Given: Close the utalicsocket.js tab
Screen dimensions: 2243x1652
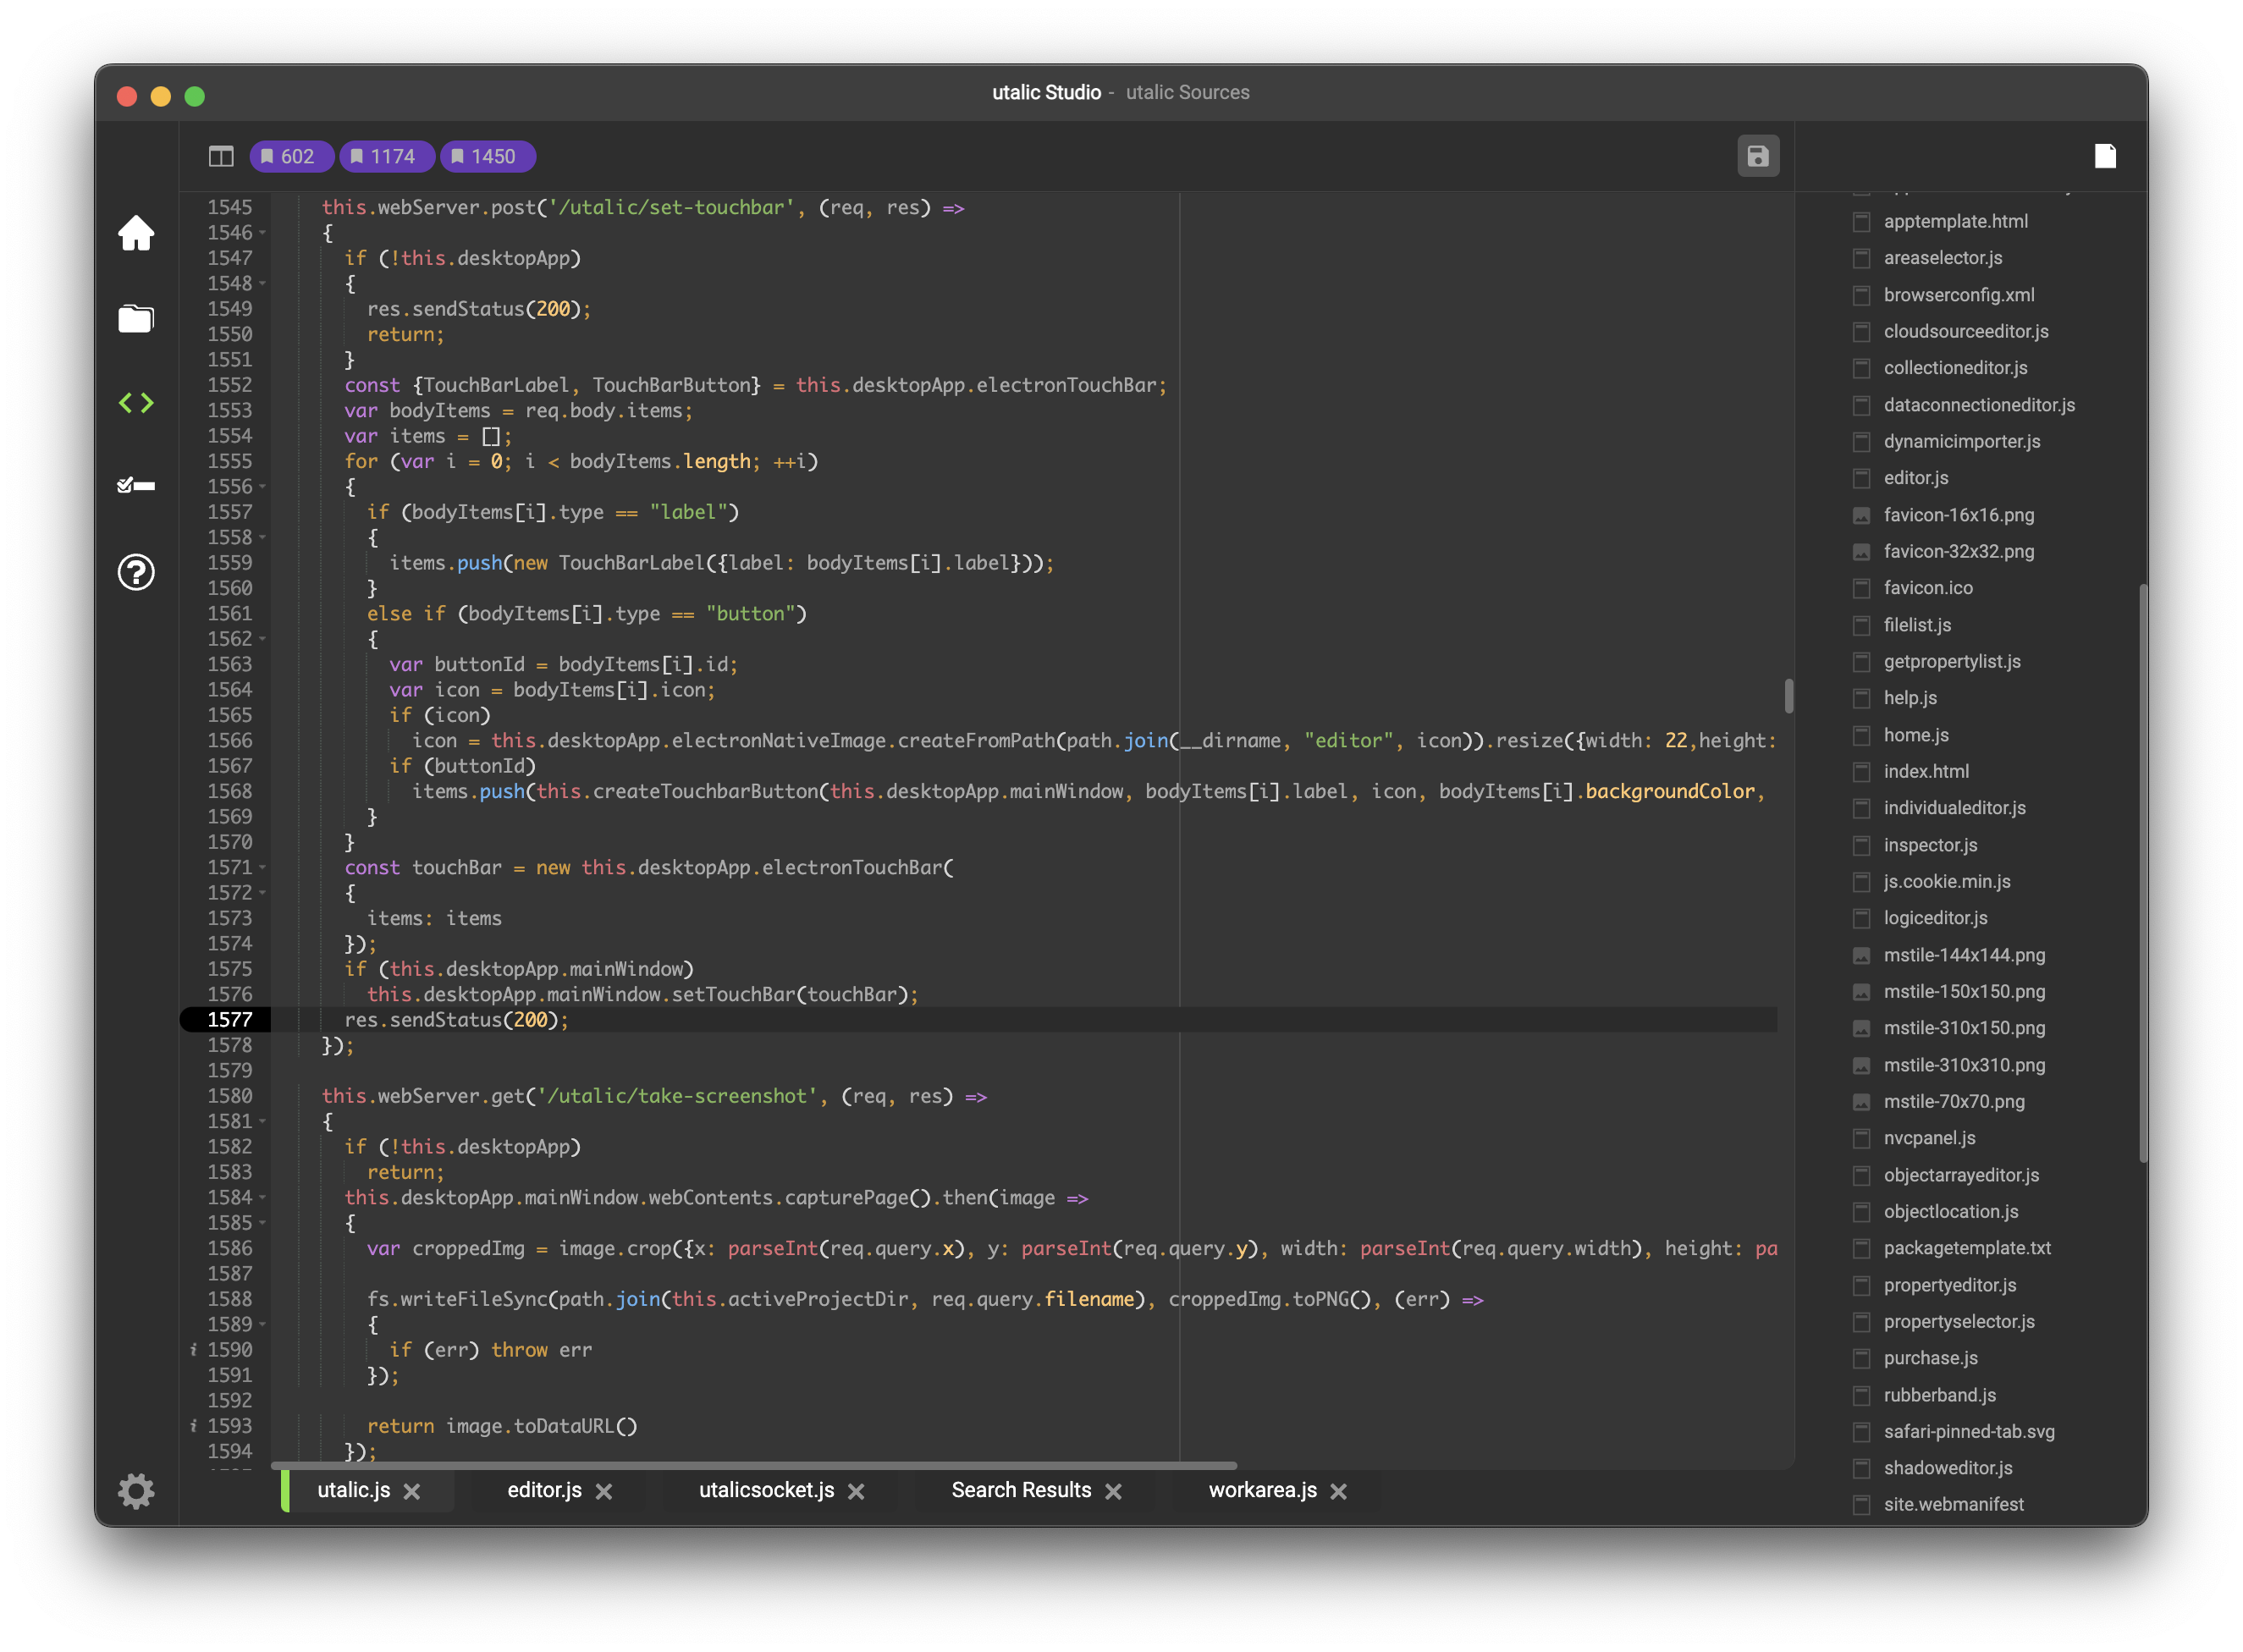Looking at the screenshot, I should coord(856,1491).
